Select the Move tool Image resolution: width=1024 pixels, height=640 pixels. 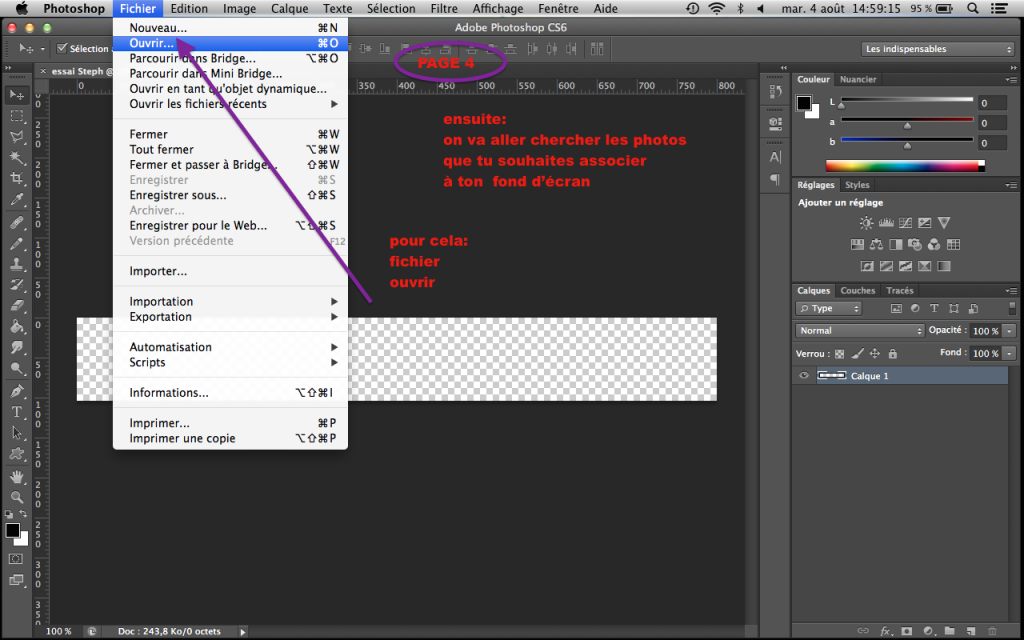16,95
